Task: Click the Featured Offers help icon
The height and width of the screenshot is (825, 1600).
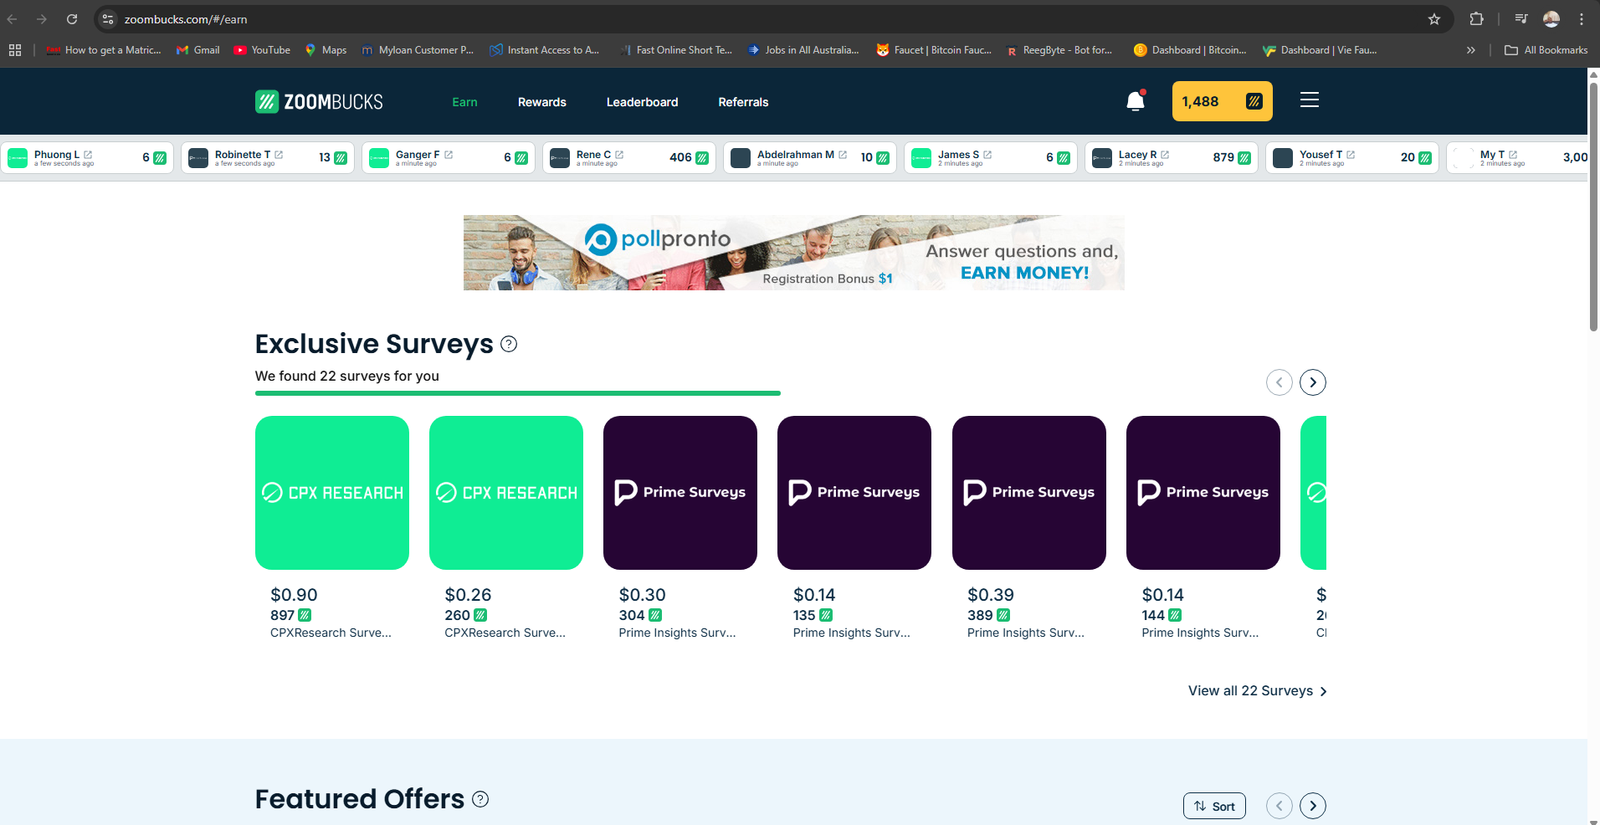Action: [x=480, y=799]
